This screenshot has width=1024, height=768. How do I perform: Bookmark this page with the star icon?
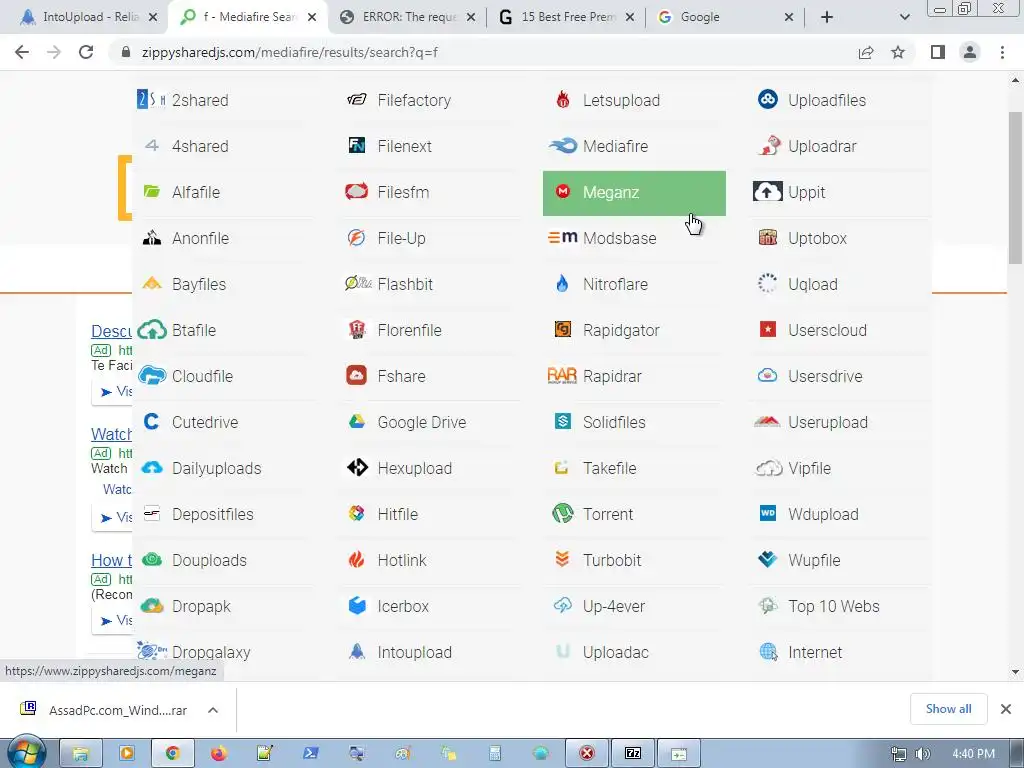pos(898,52)
